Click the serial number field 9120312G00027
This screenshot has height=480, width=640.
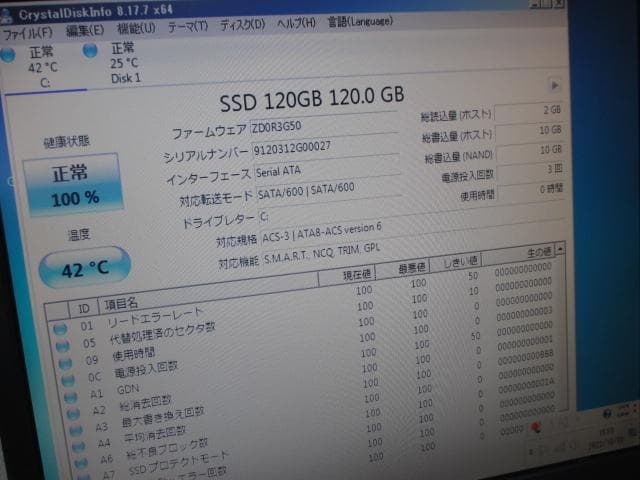pyautogui.click(x=325, y=144)
